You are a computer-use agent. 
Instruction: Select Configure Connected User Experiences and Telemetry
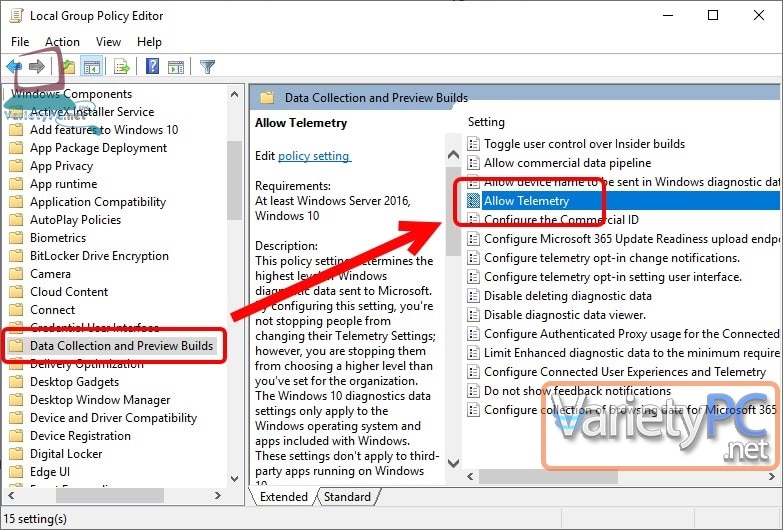pos(625,372)
